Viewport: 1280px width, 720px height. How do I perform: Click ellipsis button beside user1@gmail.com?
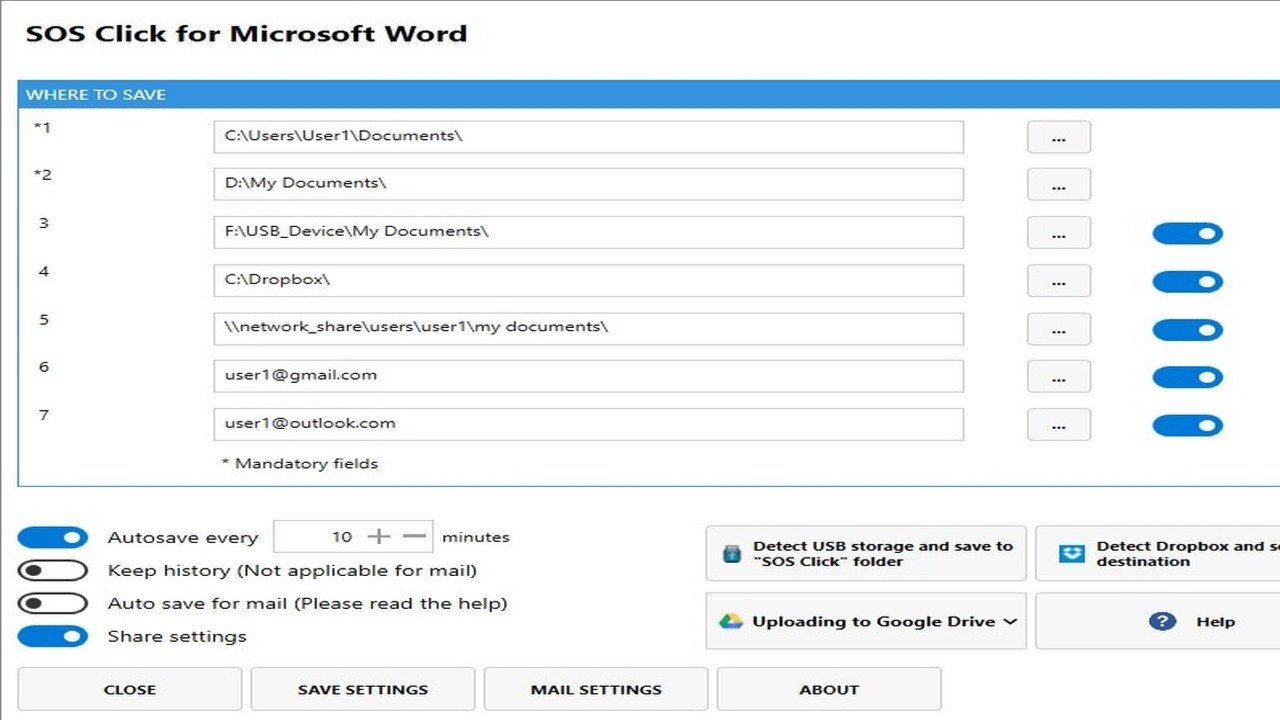[1059, 377]
